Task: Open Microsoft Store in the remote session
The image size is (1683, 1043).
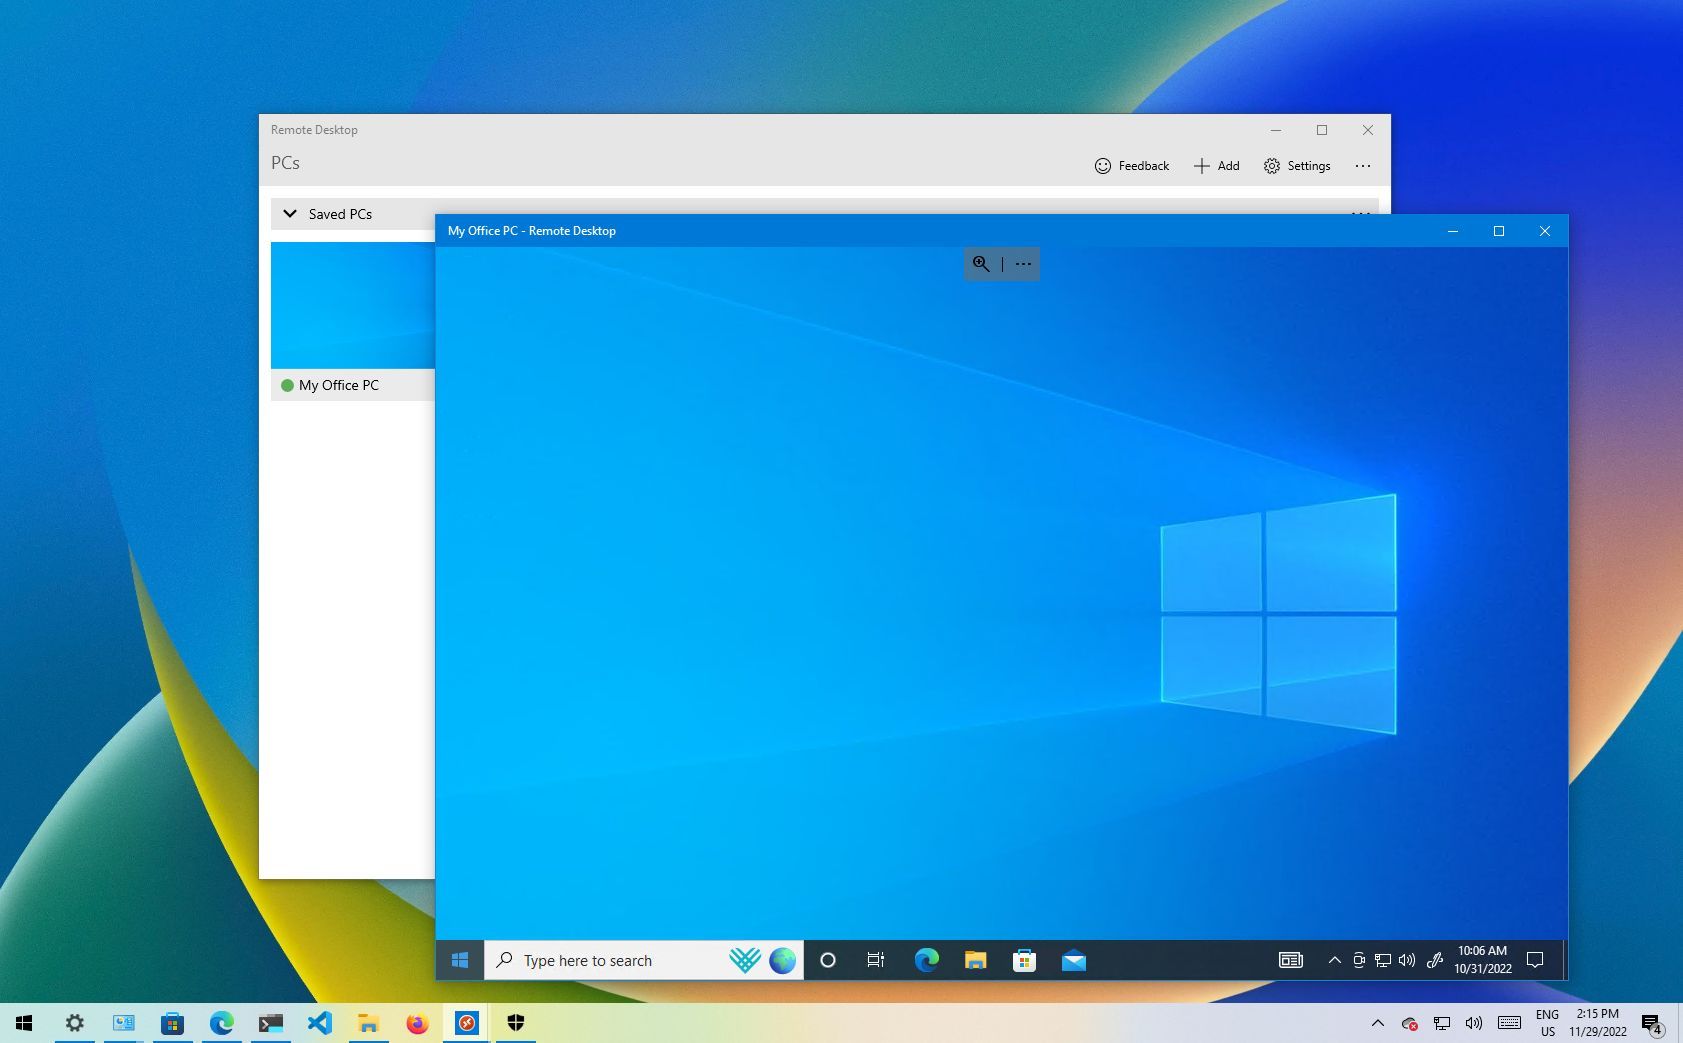Action: point(1024,960)
